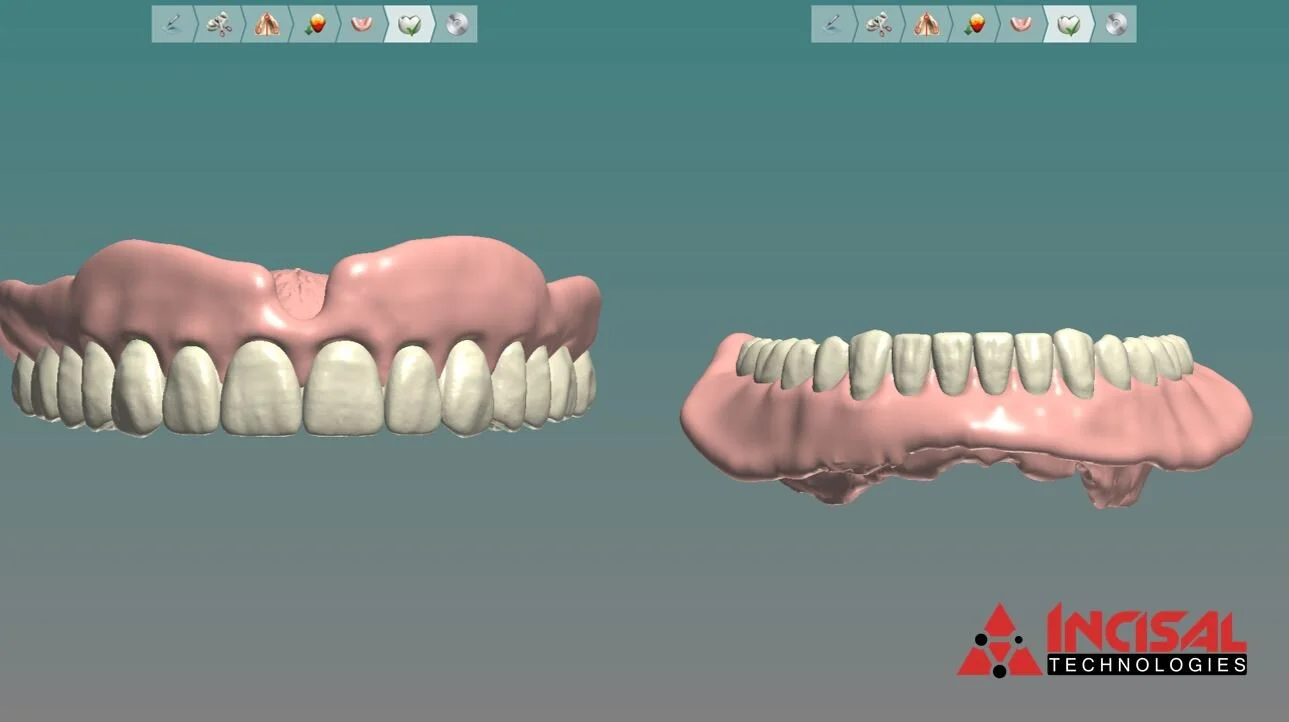Image resolution: width=1289 pixels, height=722 pixels.
Task: Switch to the tulip finishing step, right toolbar
Action: point(1068,25)
